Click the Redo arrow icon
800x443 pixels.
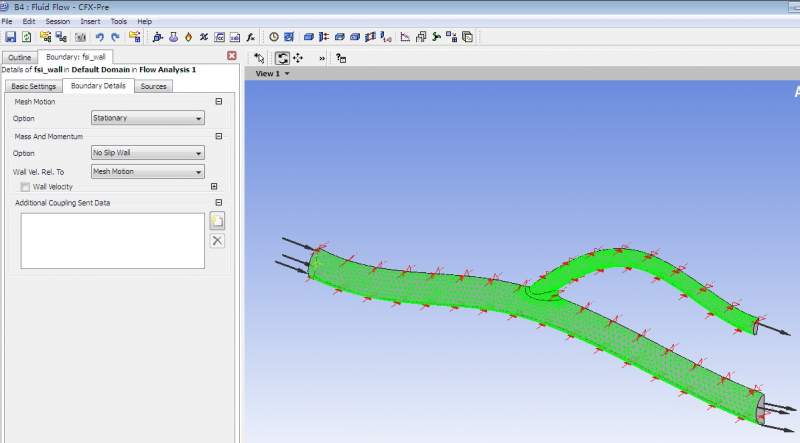click(115, 37)
